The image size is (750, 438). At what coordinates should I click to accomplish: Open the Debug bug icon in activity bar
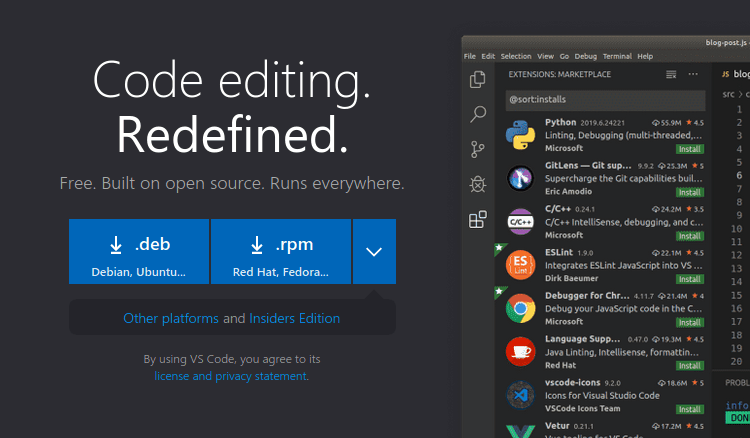pos(478,184)
